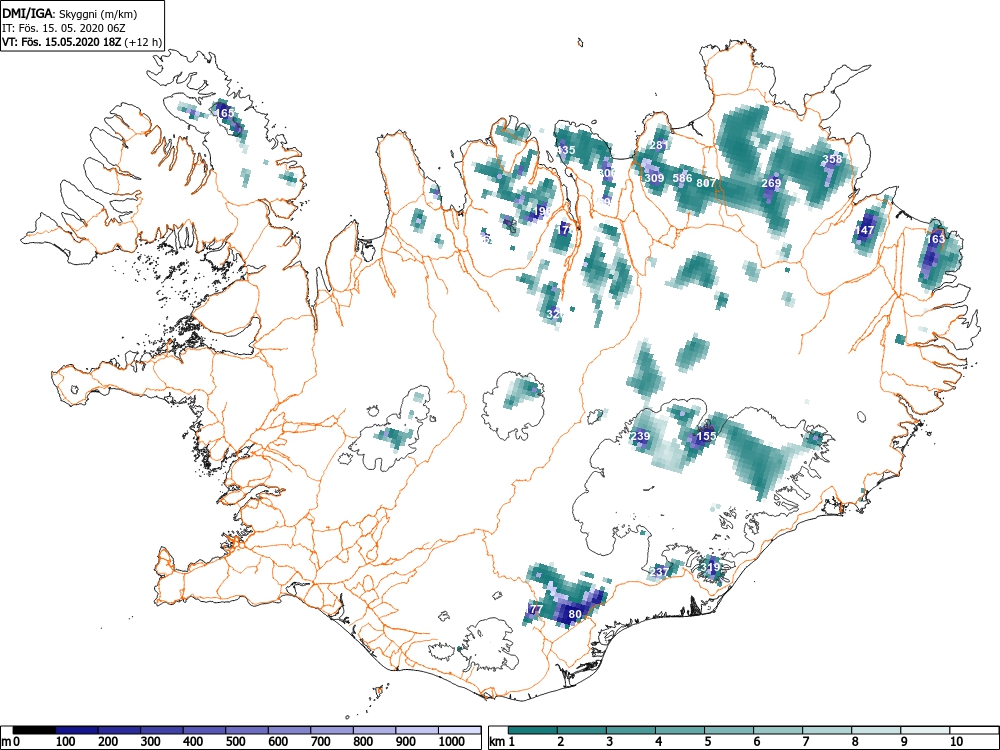Select the 435 value label on the map
This screenshot has width=1000, height=750.
(x=566, y=151)
